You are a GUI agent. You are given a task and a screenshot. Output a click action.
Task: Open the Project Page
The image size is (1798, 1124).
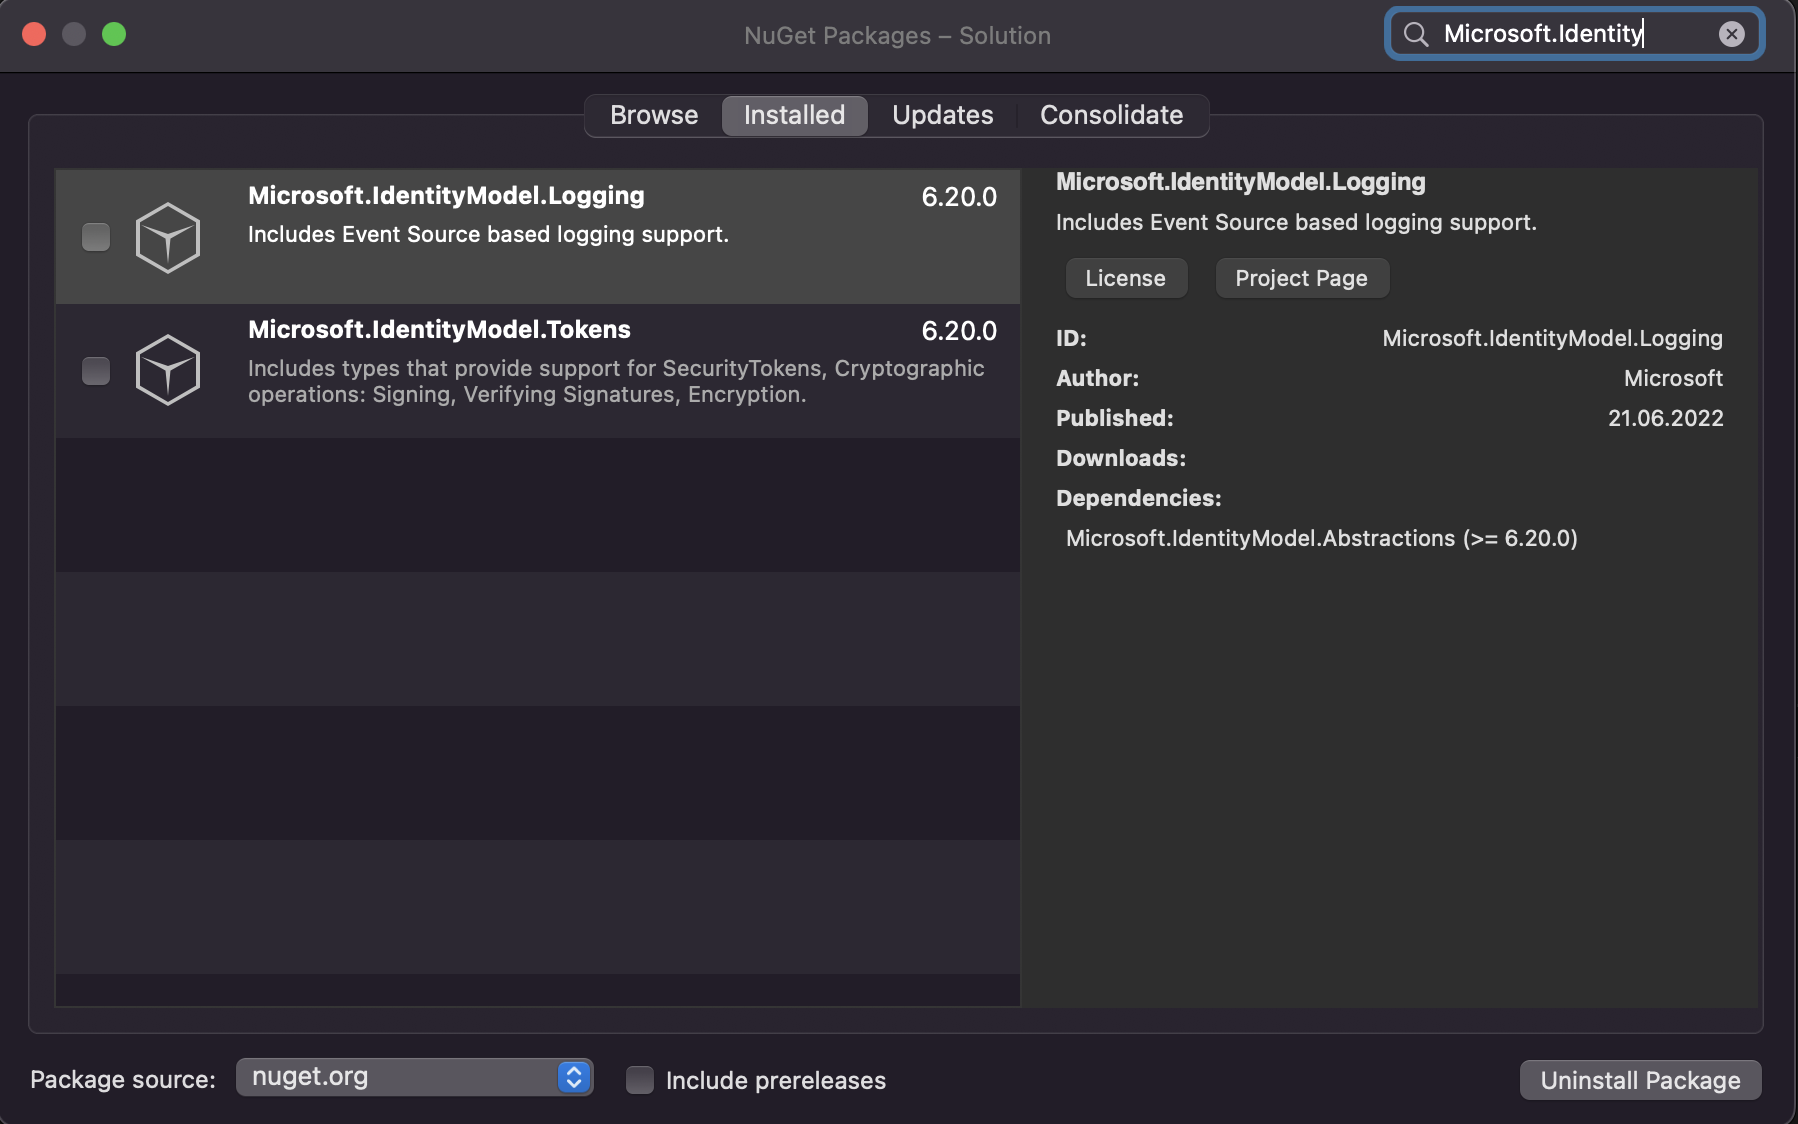point(1301,278)
